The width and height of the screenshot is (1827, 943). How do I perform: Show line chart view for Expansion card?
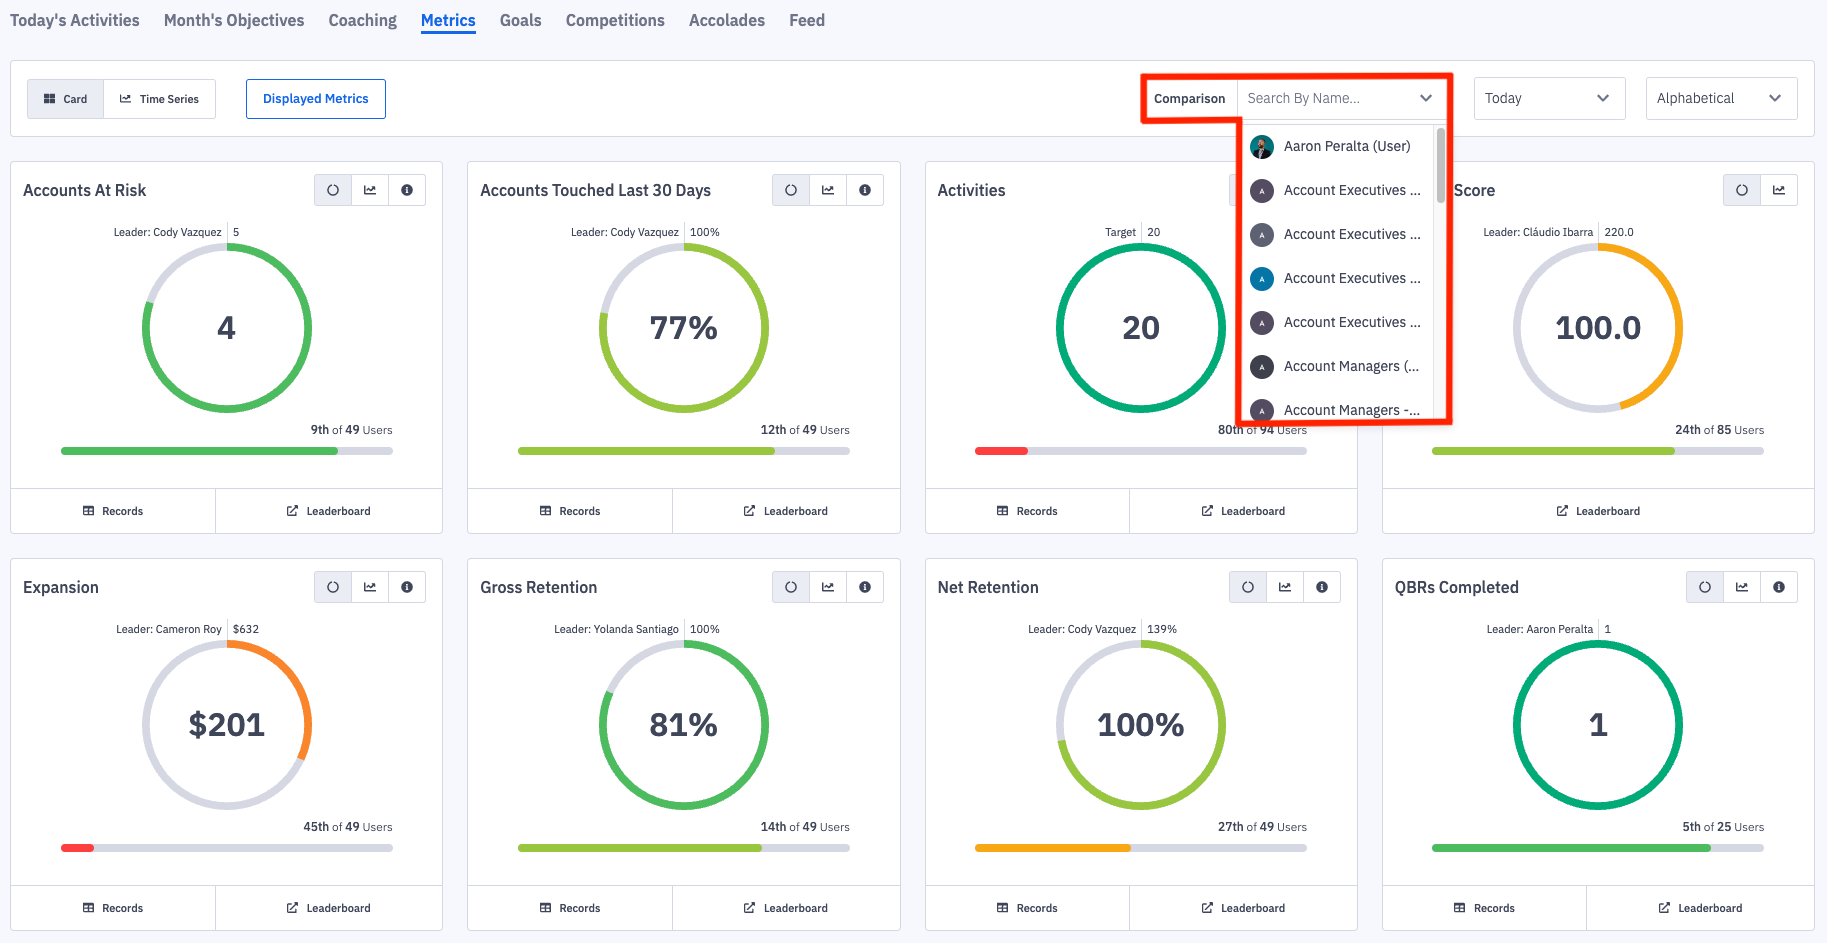(x=370, y=587)
